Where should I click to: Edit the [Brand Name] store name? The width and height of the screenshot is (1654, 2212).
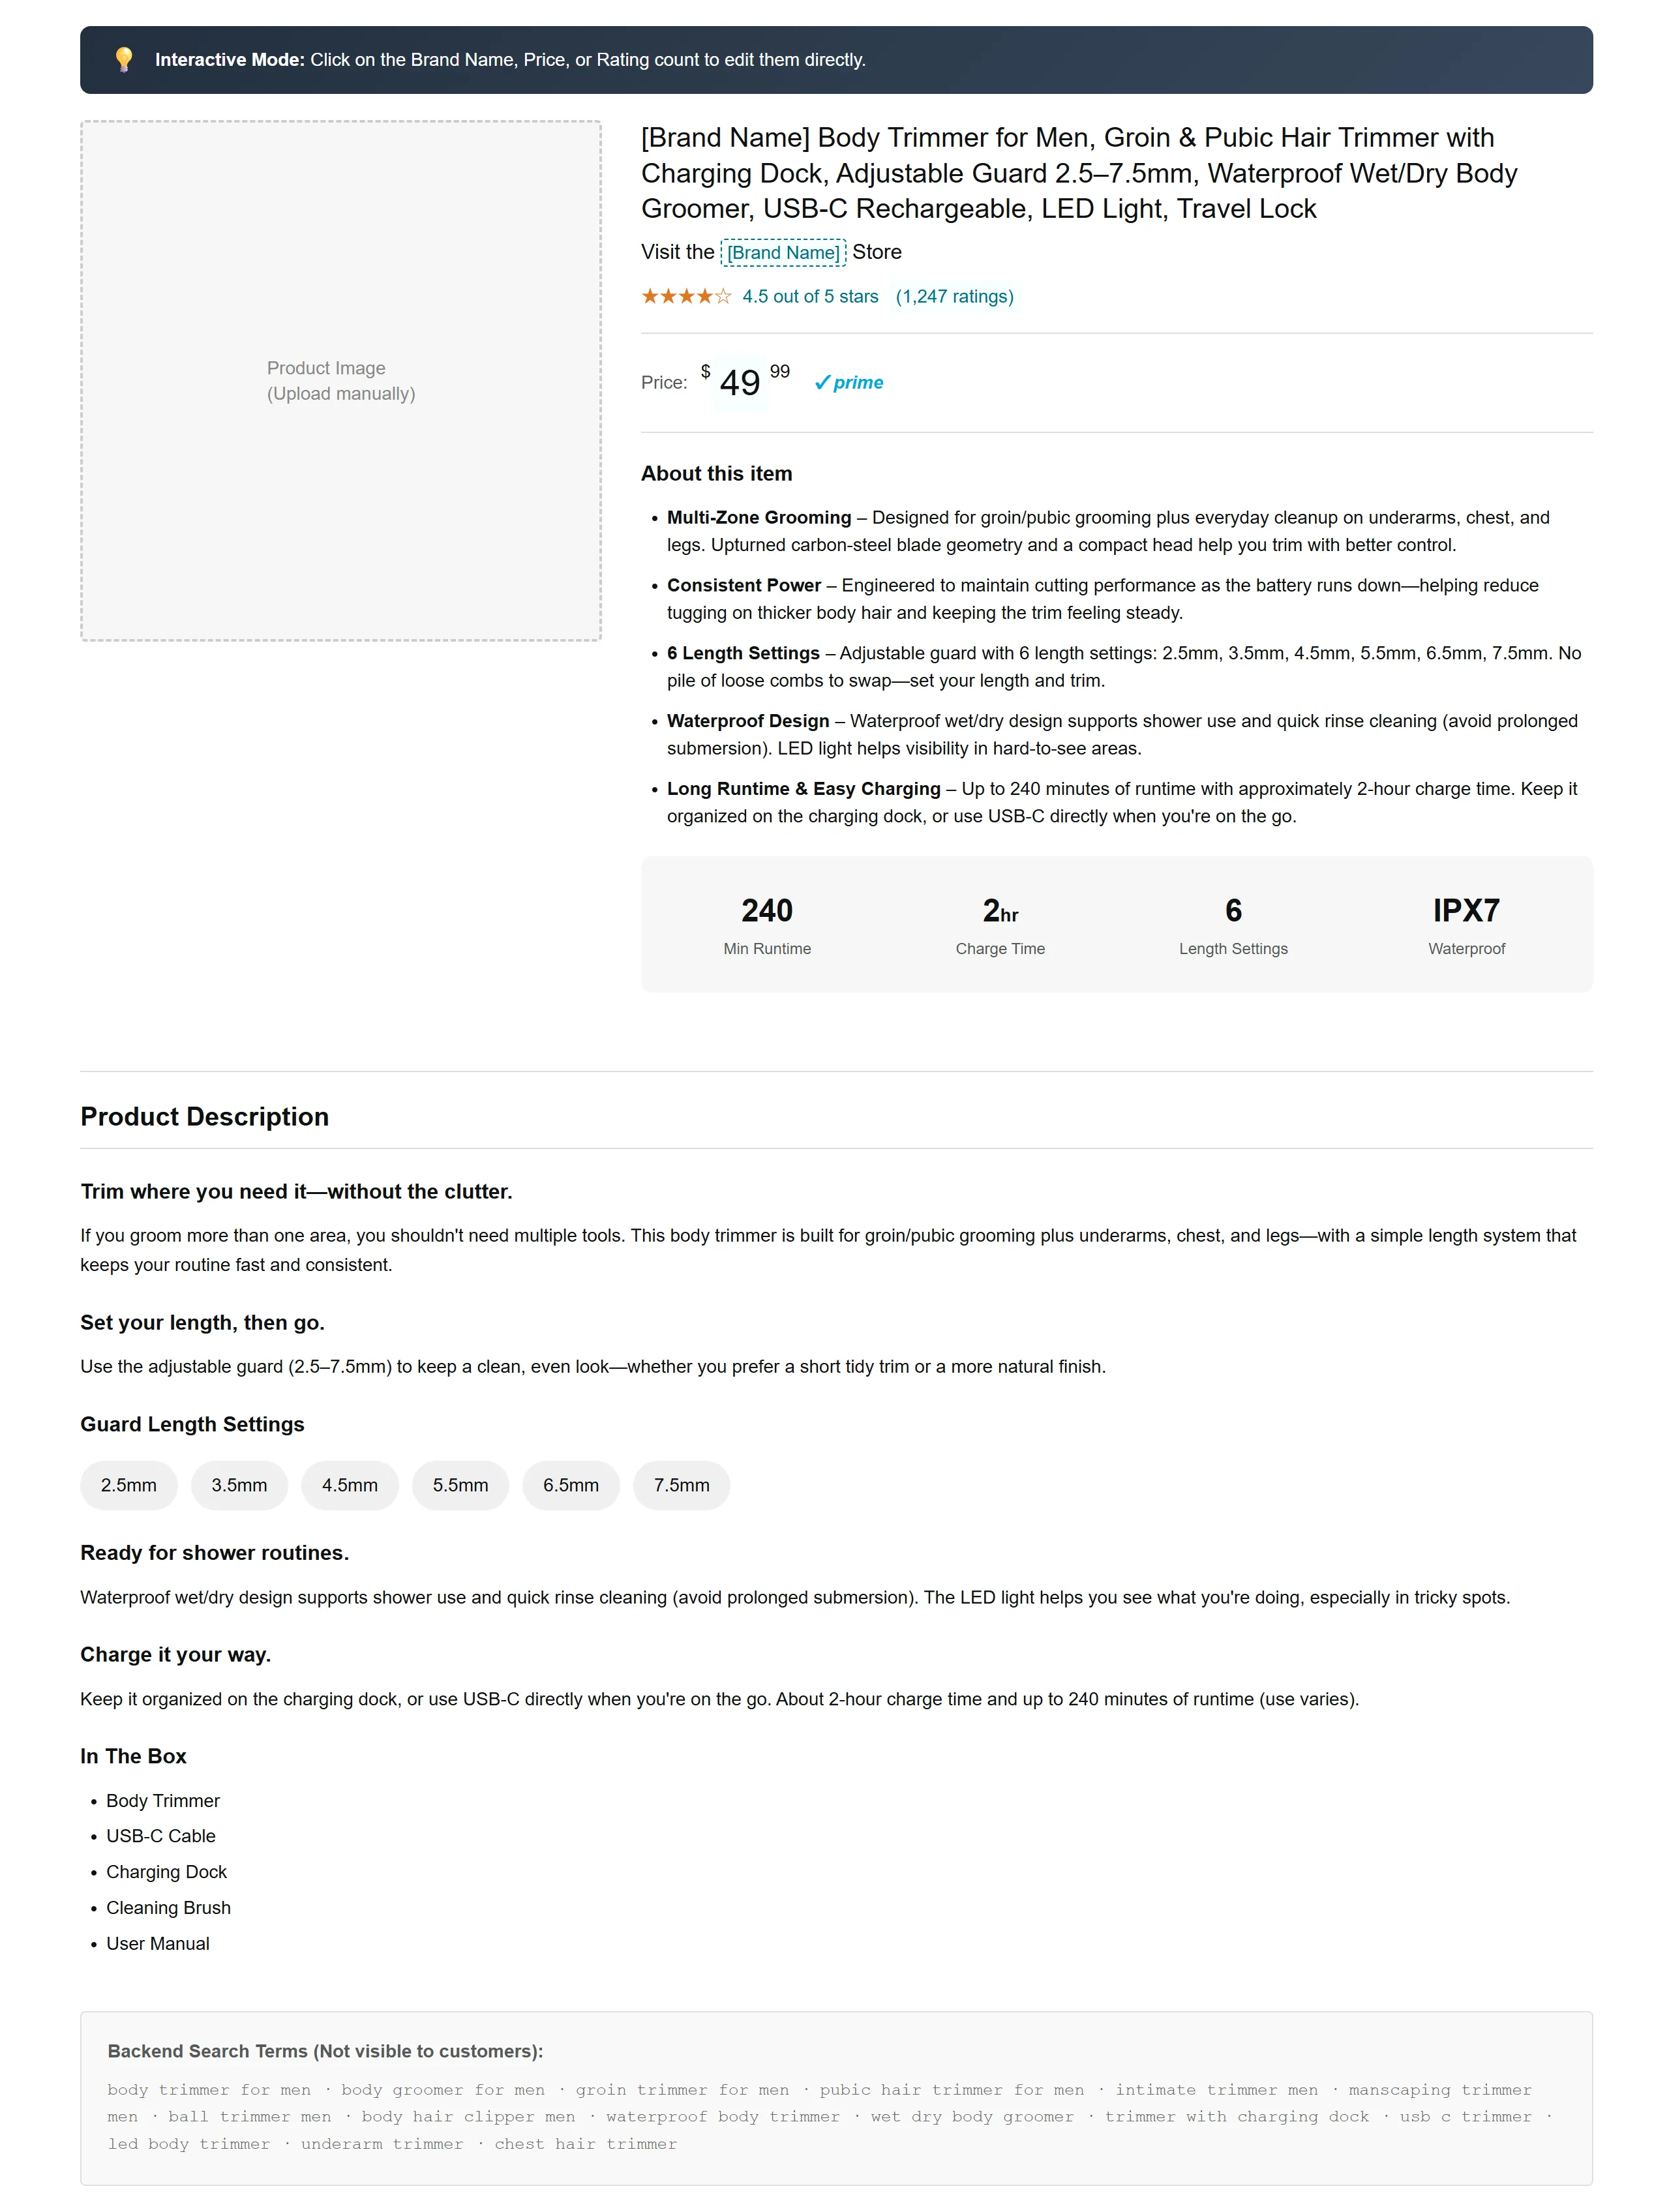pos(783,253)
